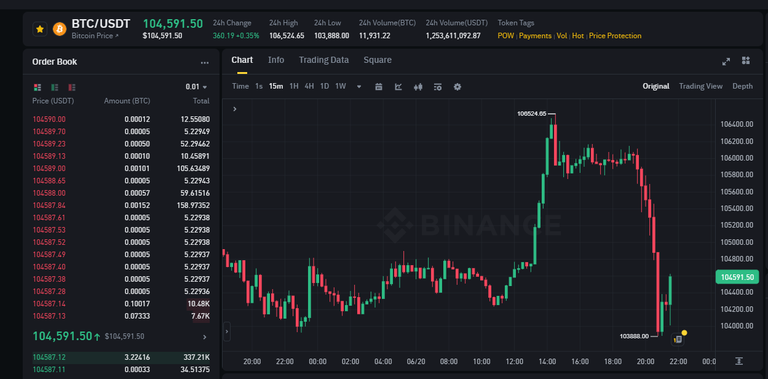
Task: Select the 104589.23 ask price
Action: pyautogui.click(x=49, y=143)
